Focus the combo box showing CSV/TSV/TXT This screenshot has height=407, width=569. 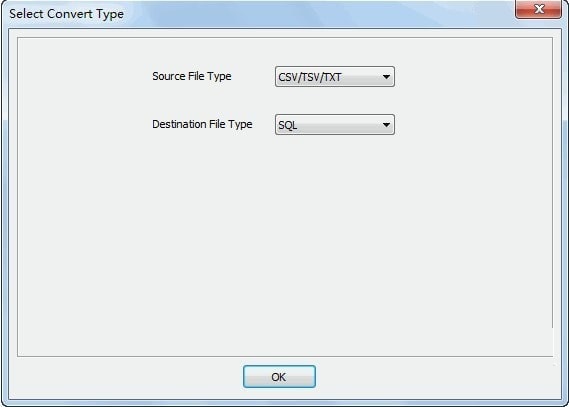pyautogui.click(x=335, y=77)
